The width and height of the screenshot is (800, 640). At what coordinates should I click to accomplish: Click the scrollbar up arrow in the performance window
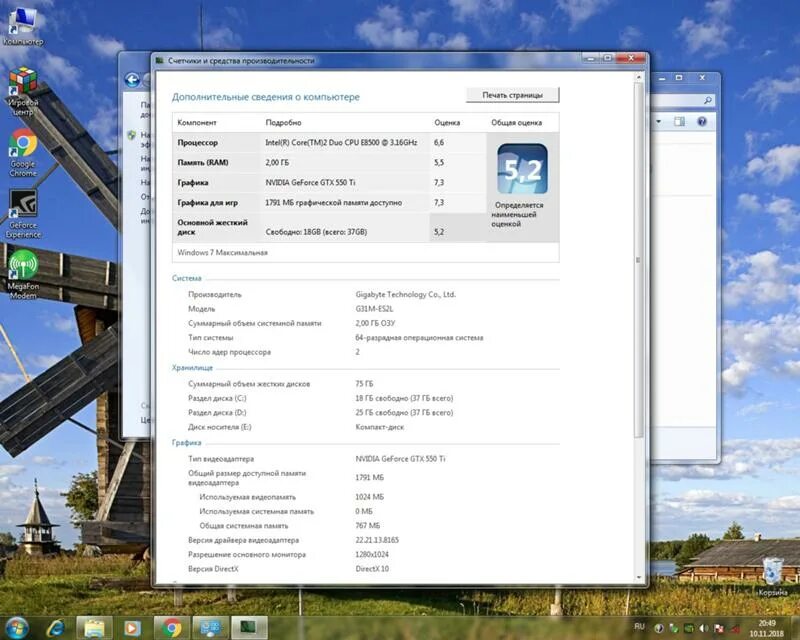coord(639,77)
